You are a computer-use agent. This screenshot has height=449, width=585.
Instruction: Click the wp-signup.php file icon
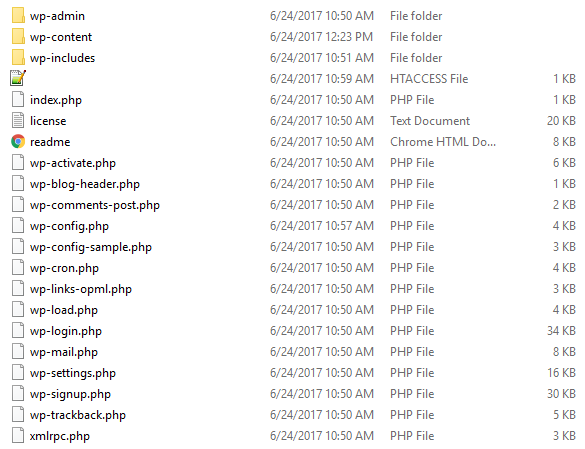pos(18,394)
